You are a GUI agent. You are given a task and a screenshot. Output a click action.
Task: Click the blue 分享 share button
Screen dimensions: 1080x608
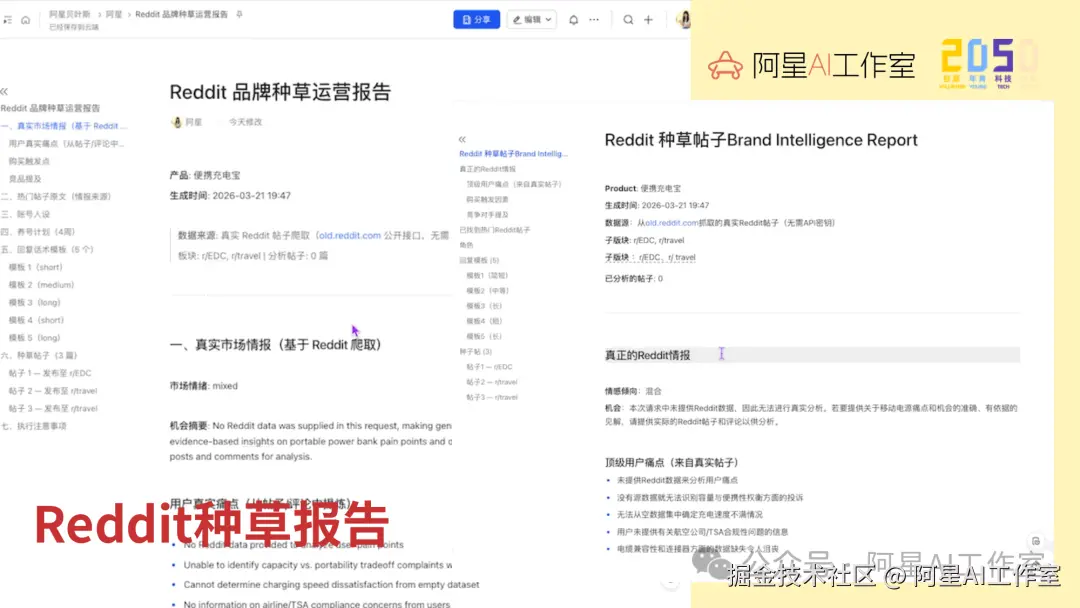pyautogui.click(x=477, y=19)
